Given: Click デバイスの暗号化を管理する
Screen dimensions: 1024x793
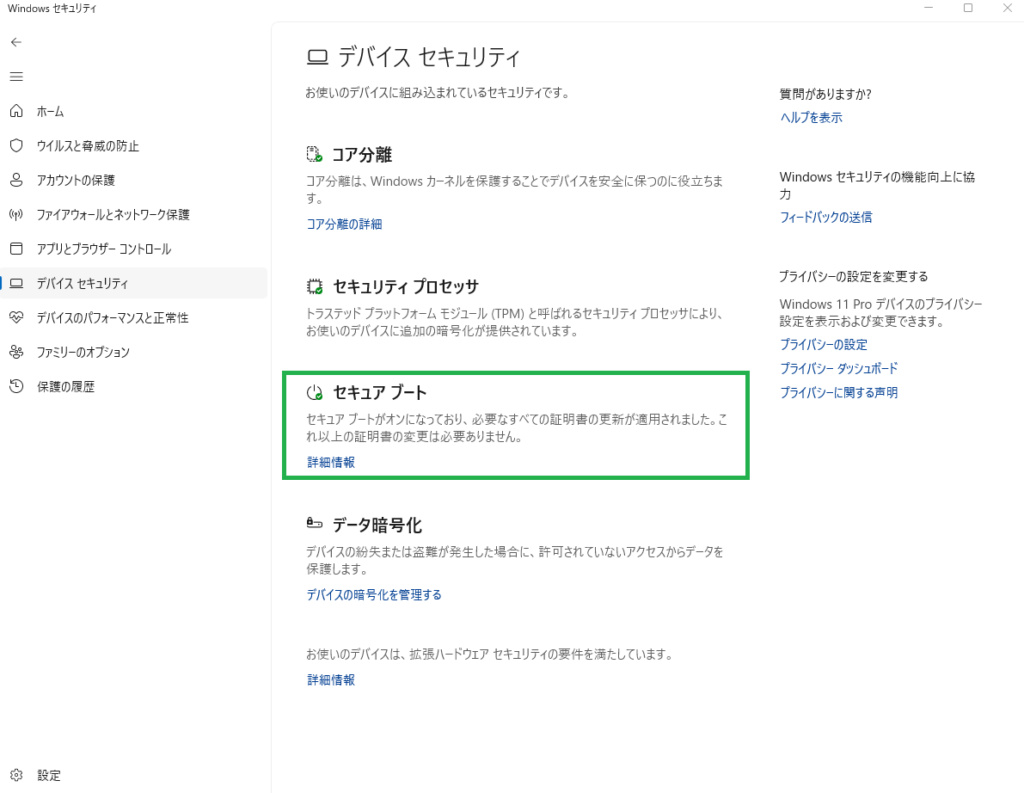Looking at the screenshot, I should point(374,593).
